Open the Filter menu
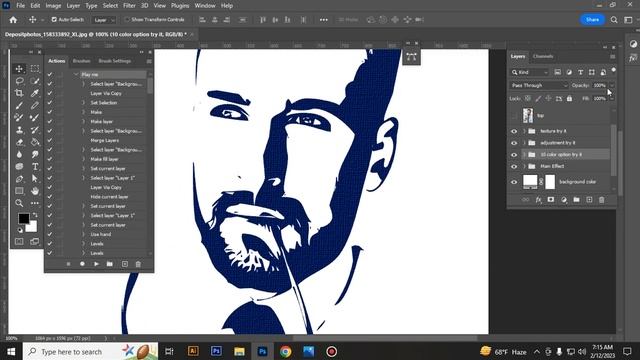 tap(129, 6)
